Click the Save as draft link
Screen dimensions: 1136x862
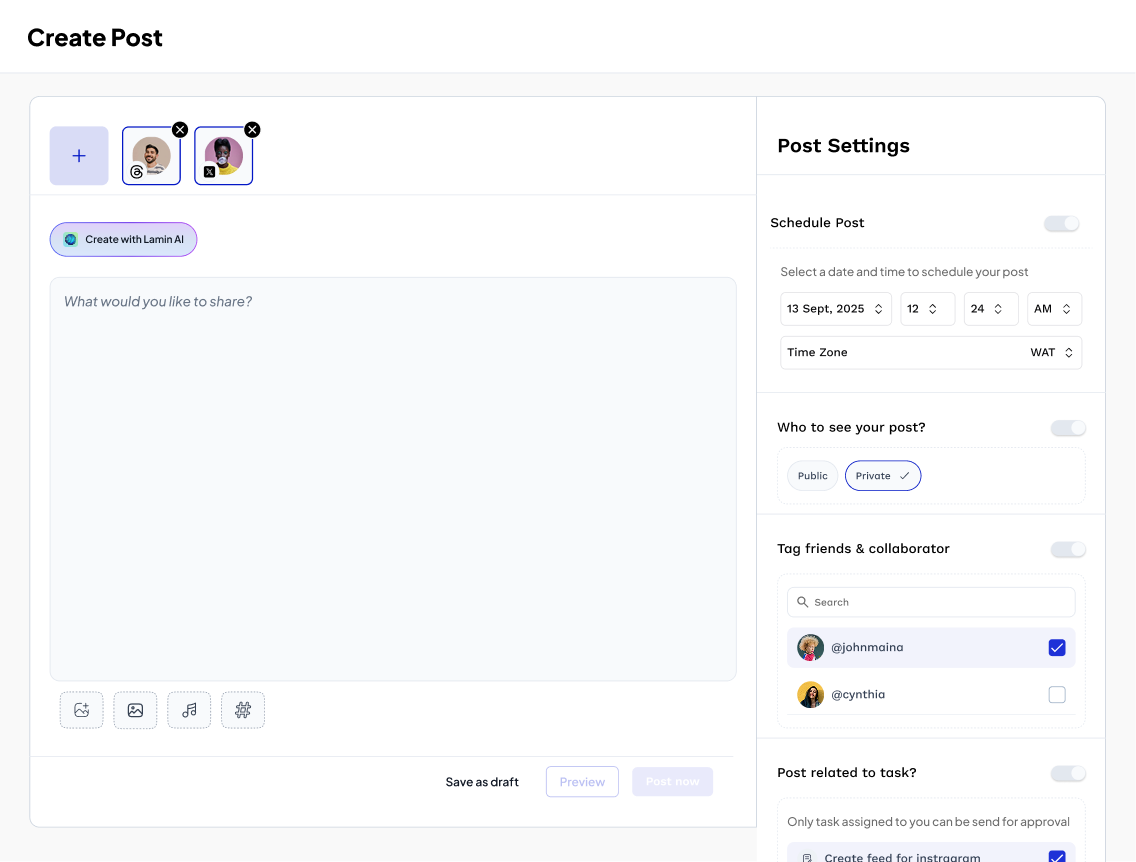[x=482, y=782]
